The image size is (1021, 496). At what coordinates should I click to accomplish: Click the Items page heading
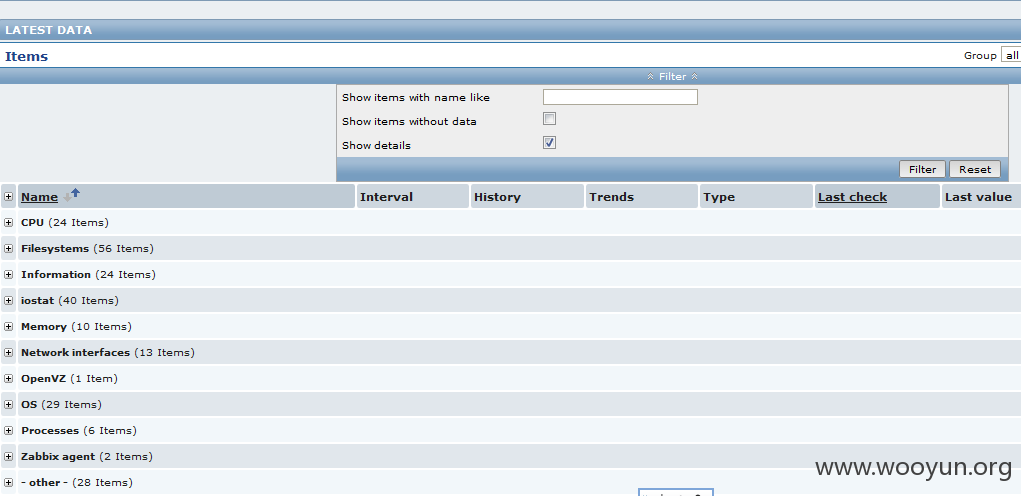(x=27, y=56)
